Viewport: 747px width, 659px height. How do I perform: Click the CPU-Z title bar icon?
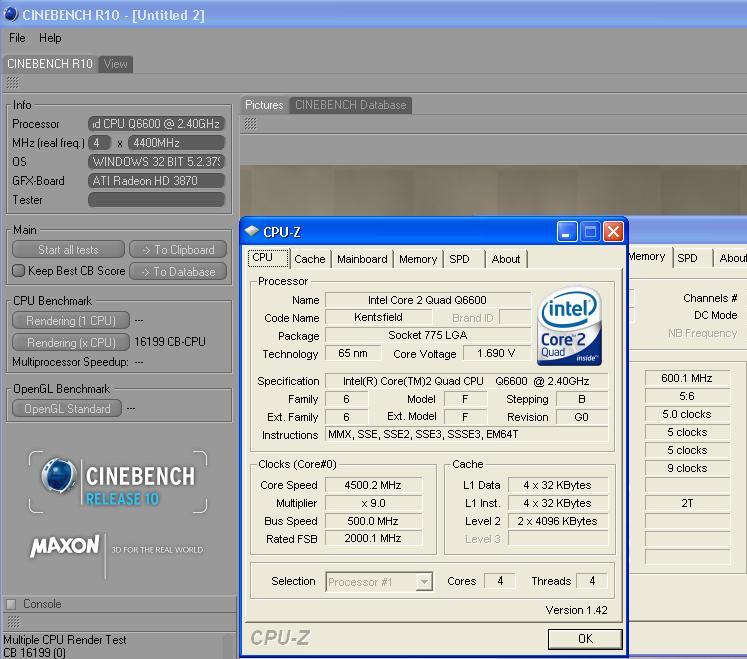(251, 231)
